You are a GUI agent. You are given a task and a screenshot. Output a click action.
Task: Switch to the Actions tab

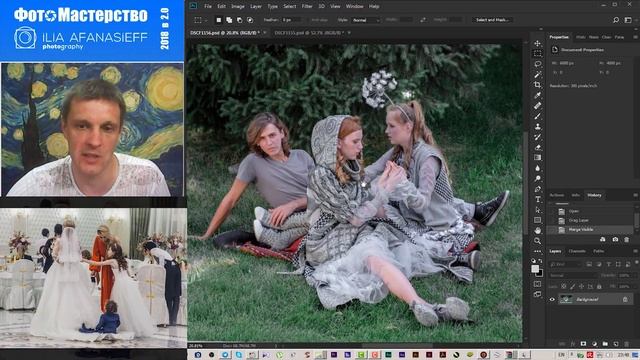click(x=557, y=195)
